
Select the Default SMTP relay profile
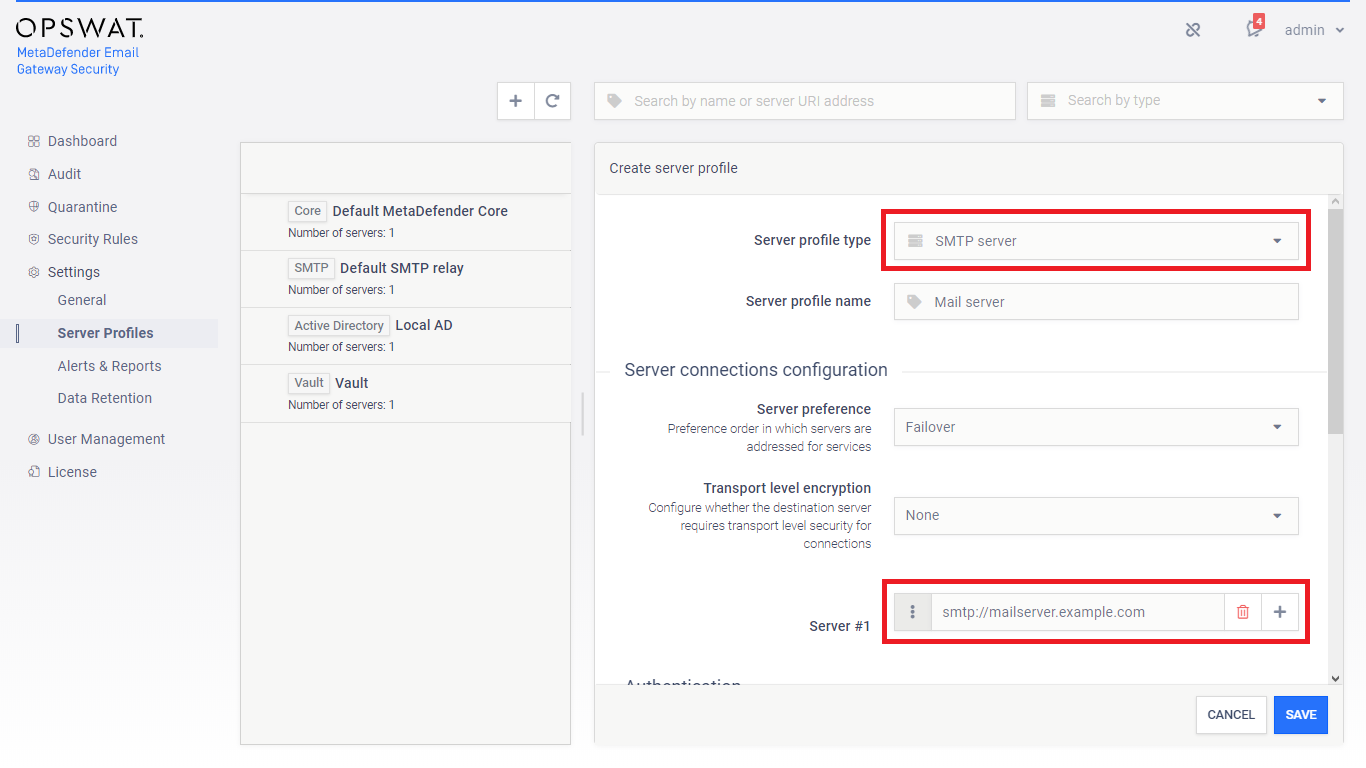pyautogui.click(x=406, y=279)
